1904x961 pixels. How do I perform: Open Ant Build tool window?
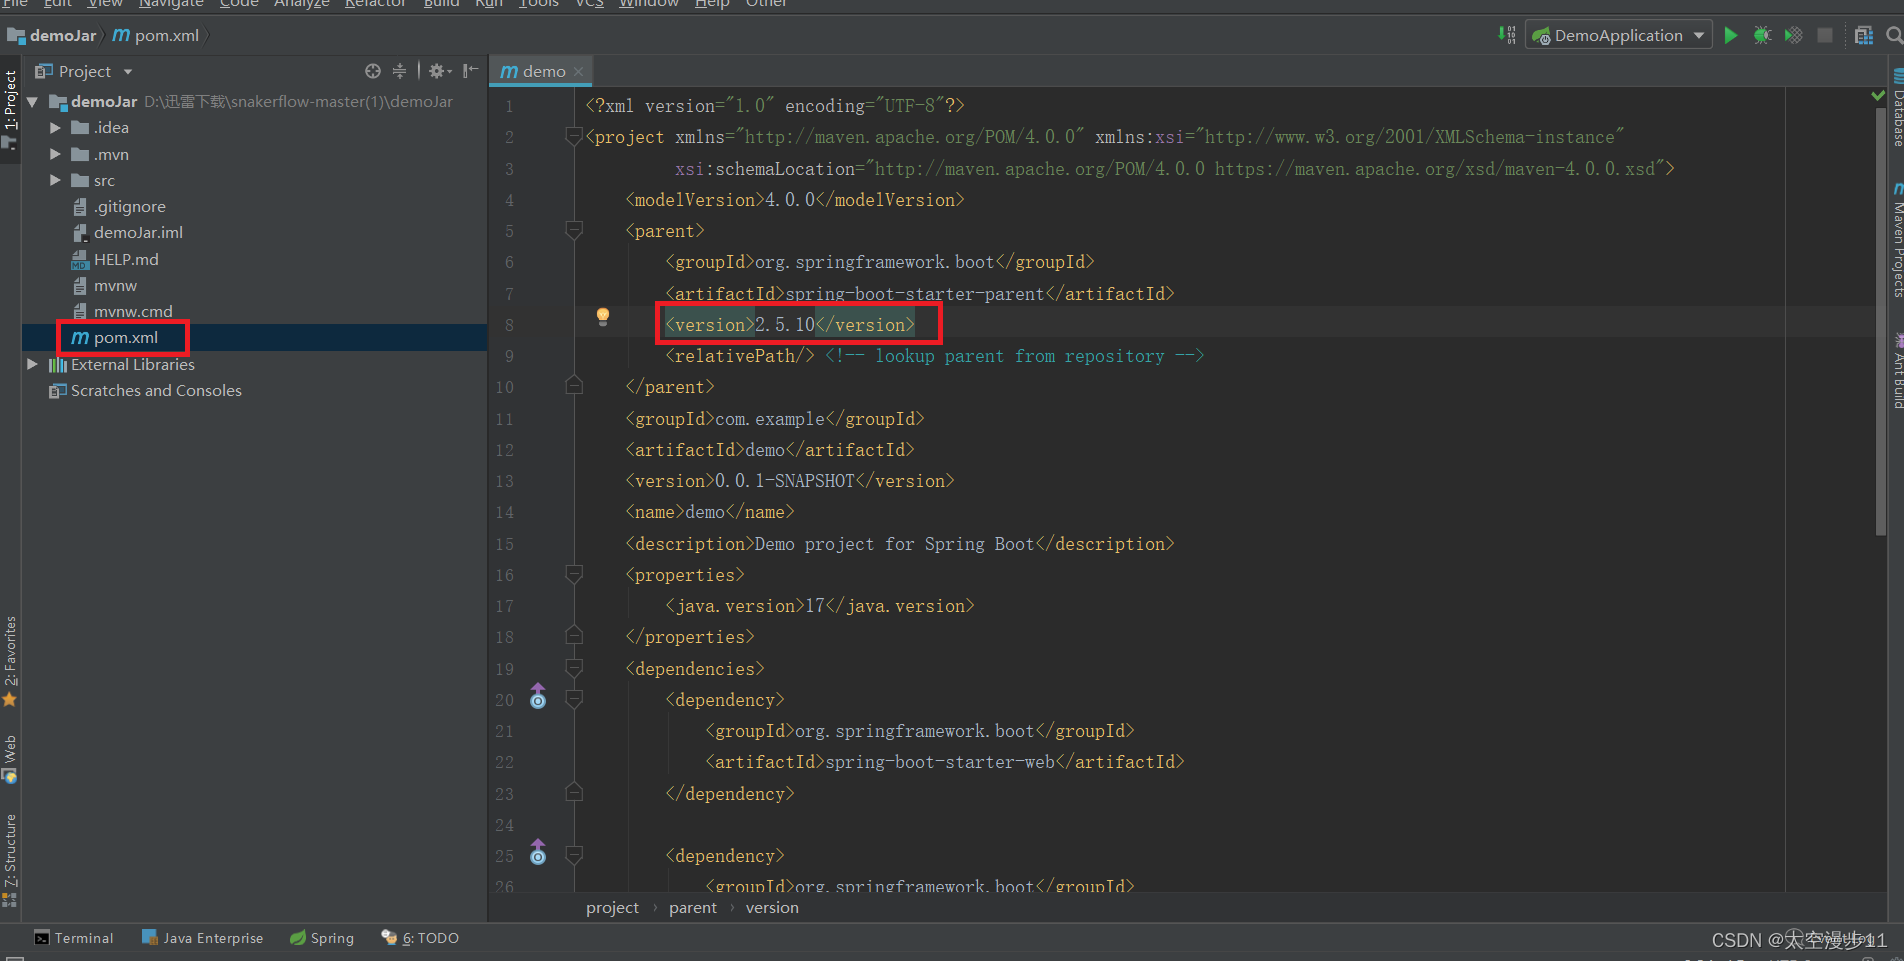1896,371
